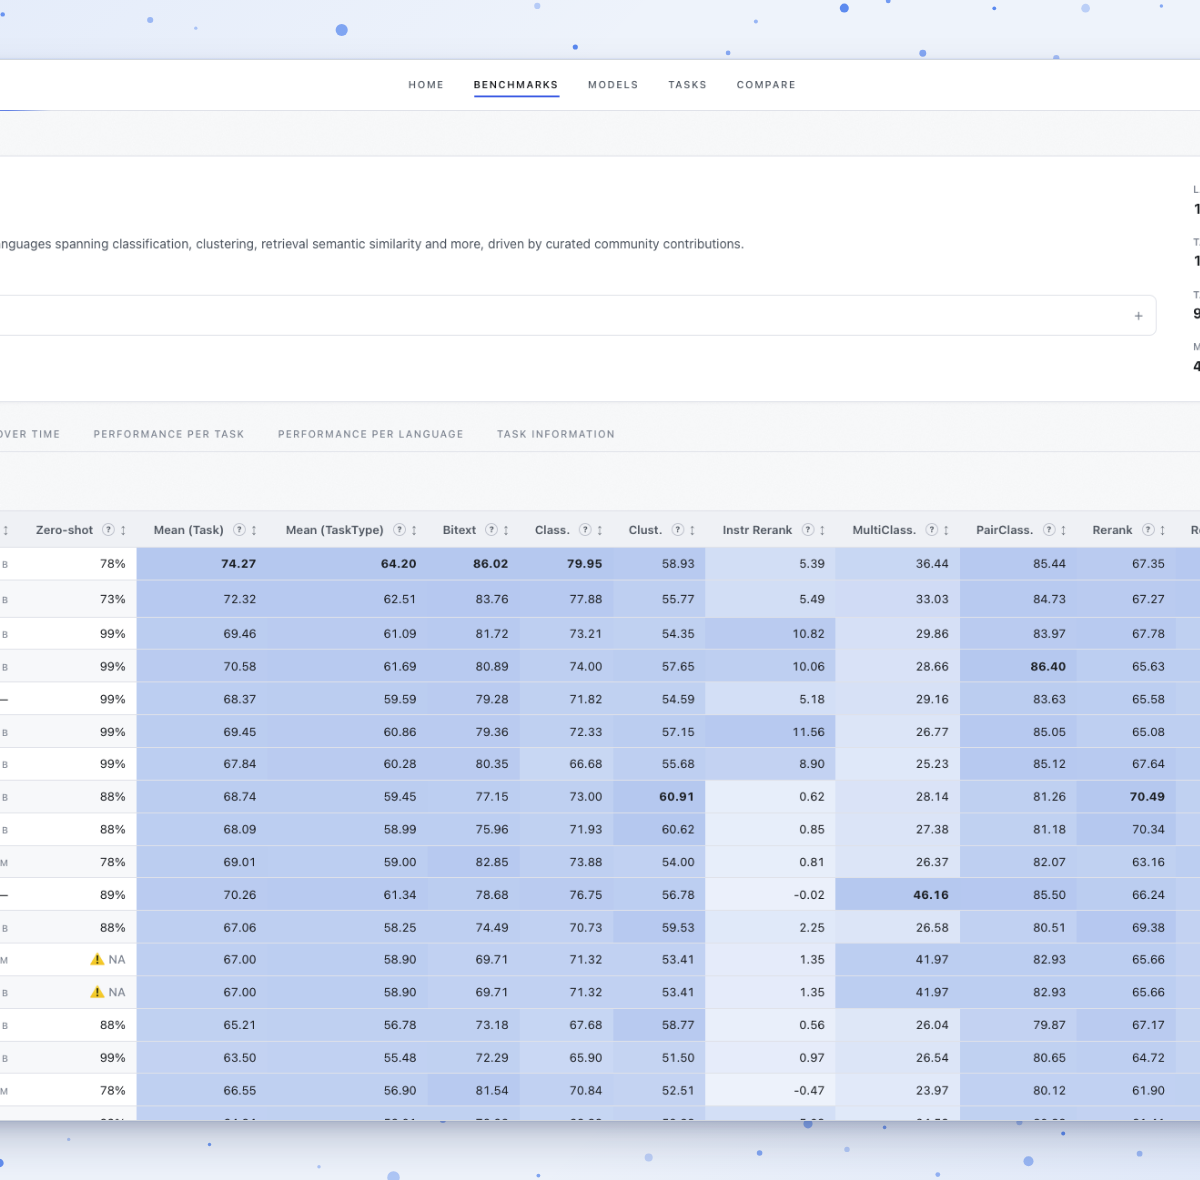Screen dimensions: 1200x1180
Task: Open the Clust. column help icon
Action: point(677,530)
